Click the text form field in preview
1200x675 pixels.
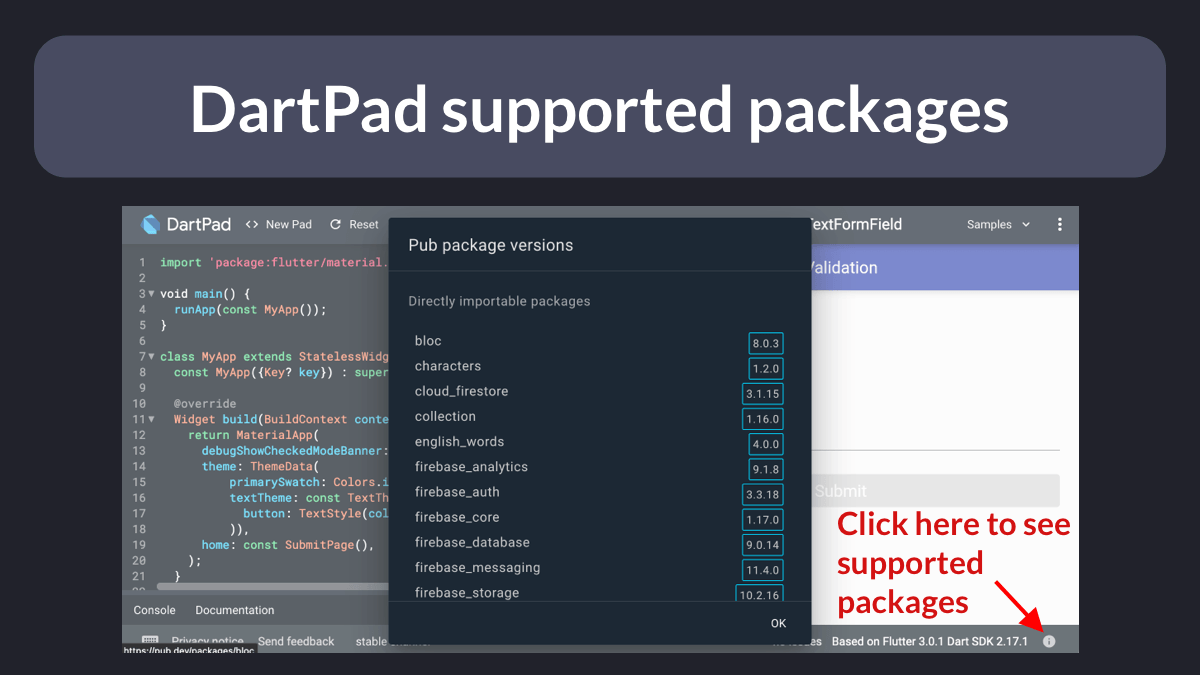point(934,432)
